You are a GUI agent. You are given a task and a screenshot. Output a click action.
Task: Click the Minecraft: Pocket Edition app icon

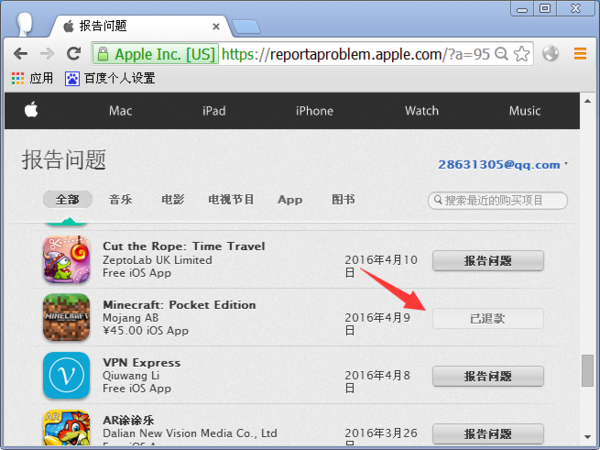(x=67, y=317)
